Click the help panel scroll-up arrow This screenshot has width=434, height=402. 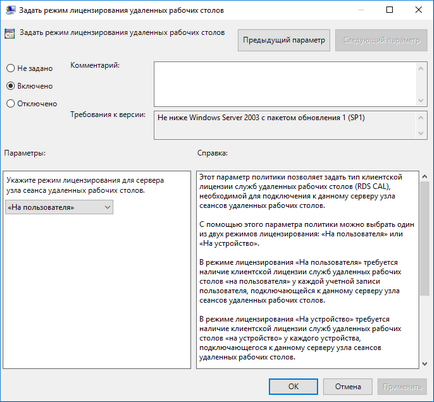pos(424,176)
